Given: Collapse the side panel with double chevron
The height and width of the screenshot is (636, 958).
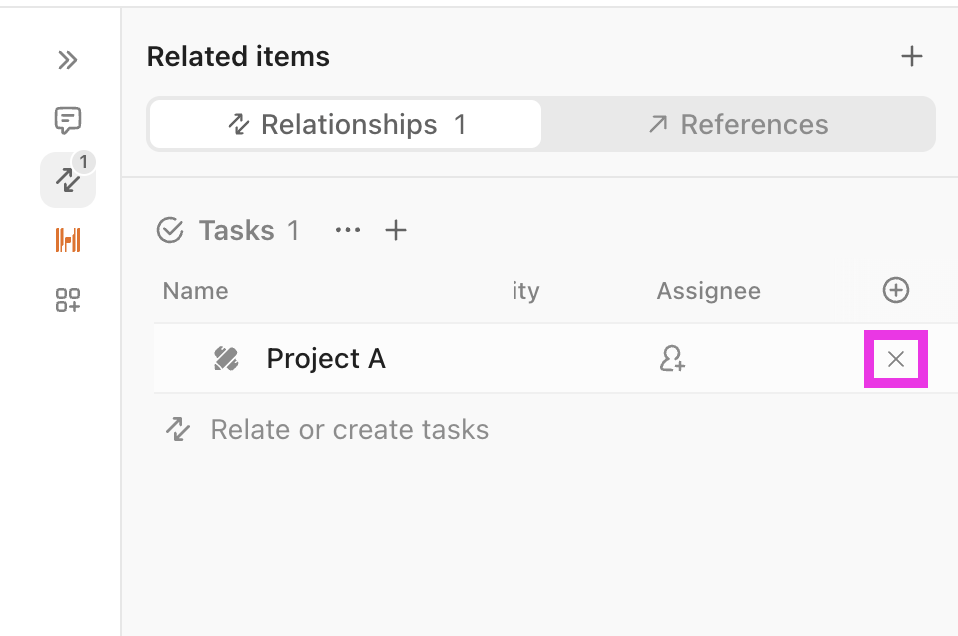Looking at the screenshot, I should 68,61.
